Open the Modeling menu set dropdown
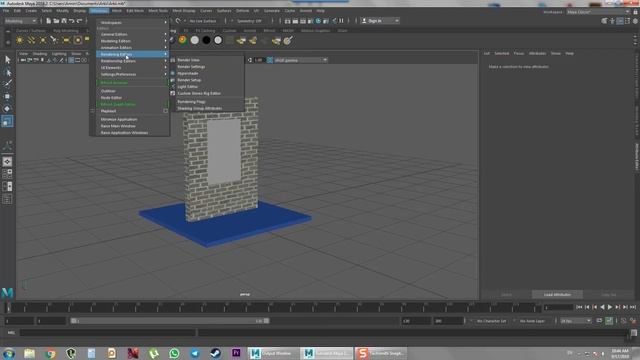This screenshot has height=360, width=640. pyautogui.click(x=20, y=21)
